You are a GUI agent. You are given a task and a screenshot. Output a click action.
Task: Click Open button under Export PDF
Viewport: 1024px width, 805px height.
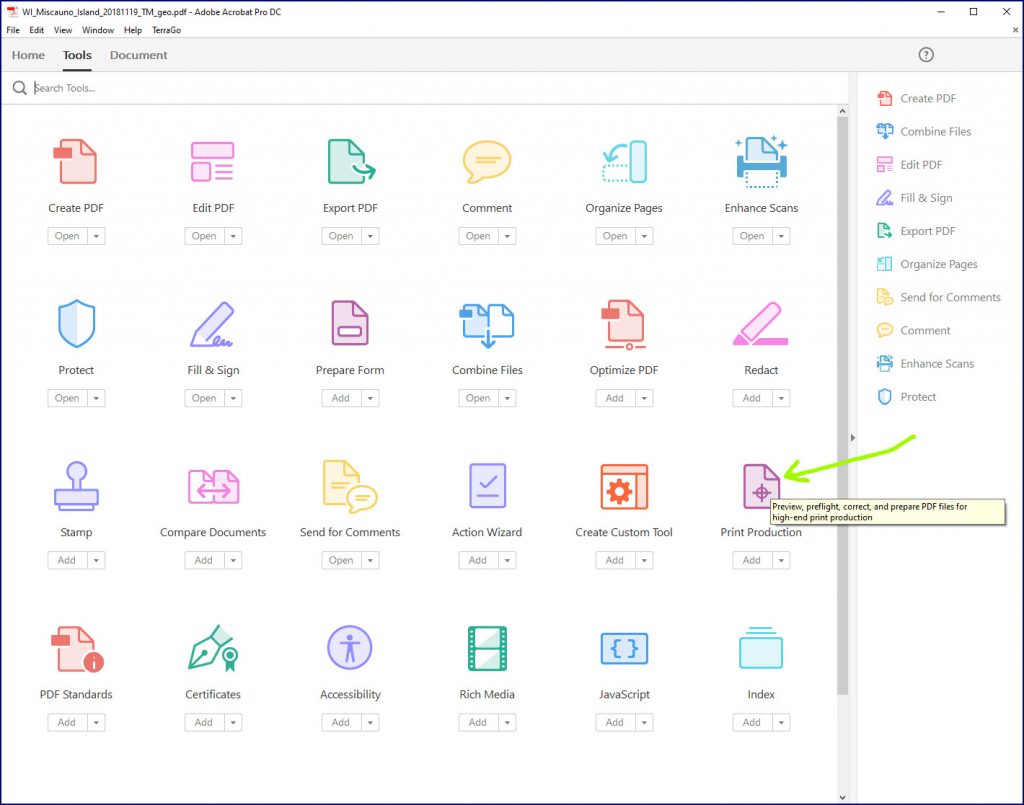(x=342, y=236)
